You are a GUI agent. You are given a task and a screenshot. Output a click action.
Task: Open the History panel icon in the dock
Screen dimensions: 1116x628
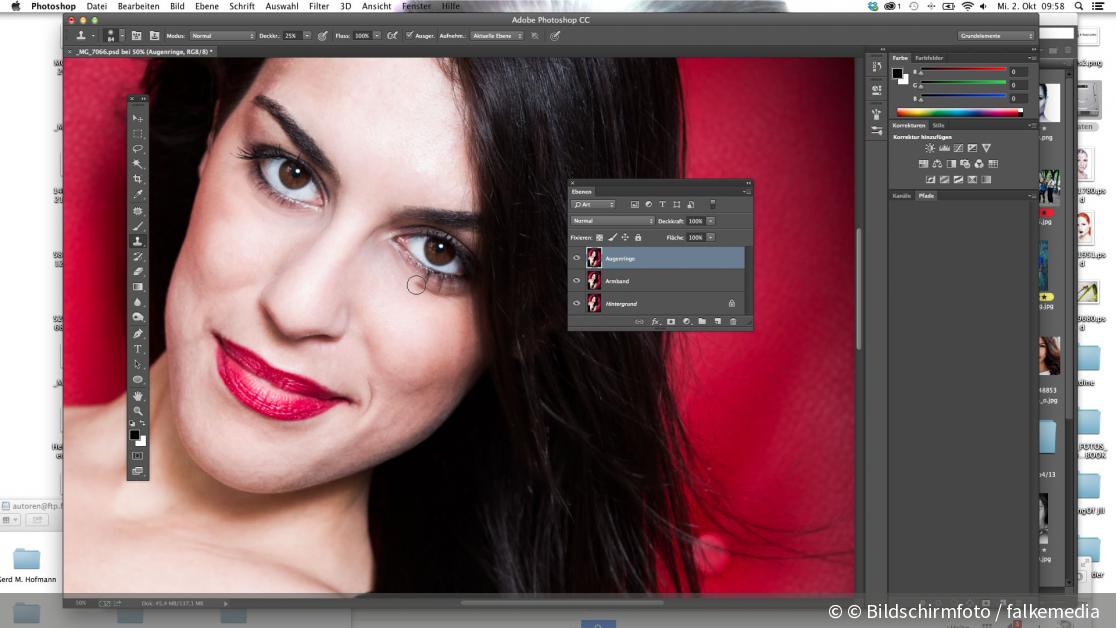tap(876, 66)
